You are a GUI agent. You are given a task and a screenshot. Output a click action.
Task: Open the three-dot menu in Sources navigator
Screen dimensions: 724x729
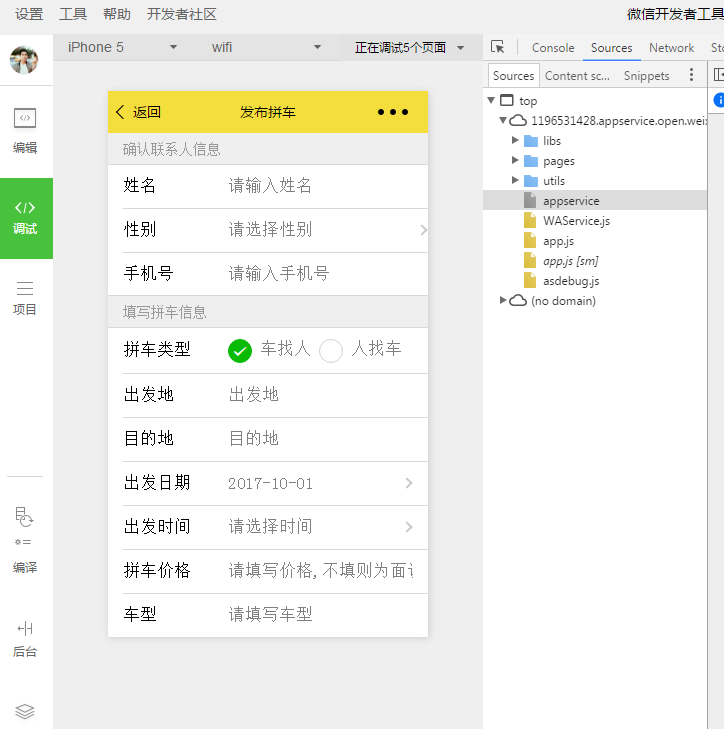pyautogui.click(x=691, y=75)
